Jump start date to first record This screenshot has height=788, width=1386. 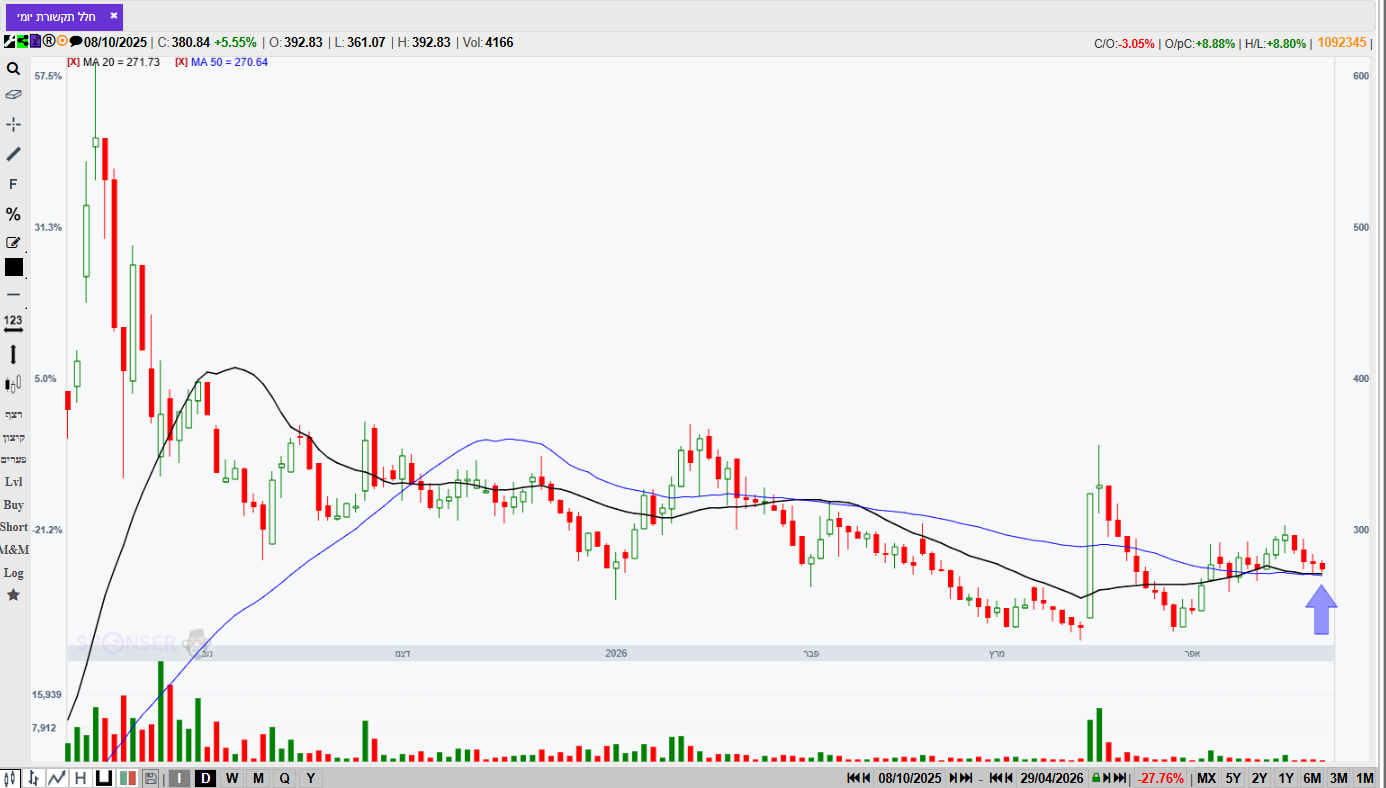(853, 778)
